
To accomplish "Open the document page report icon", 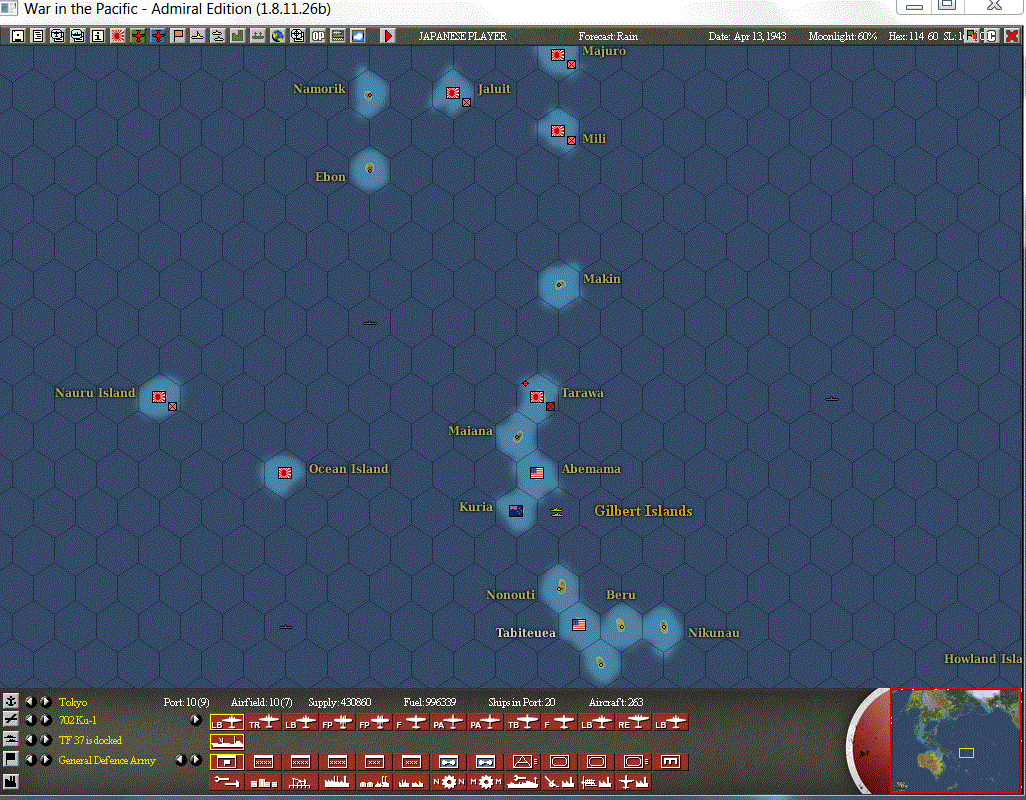I will tap(38, 36).
